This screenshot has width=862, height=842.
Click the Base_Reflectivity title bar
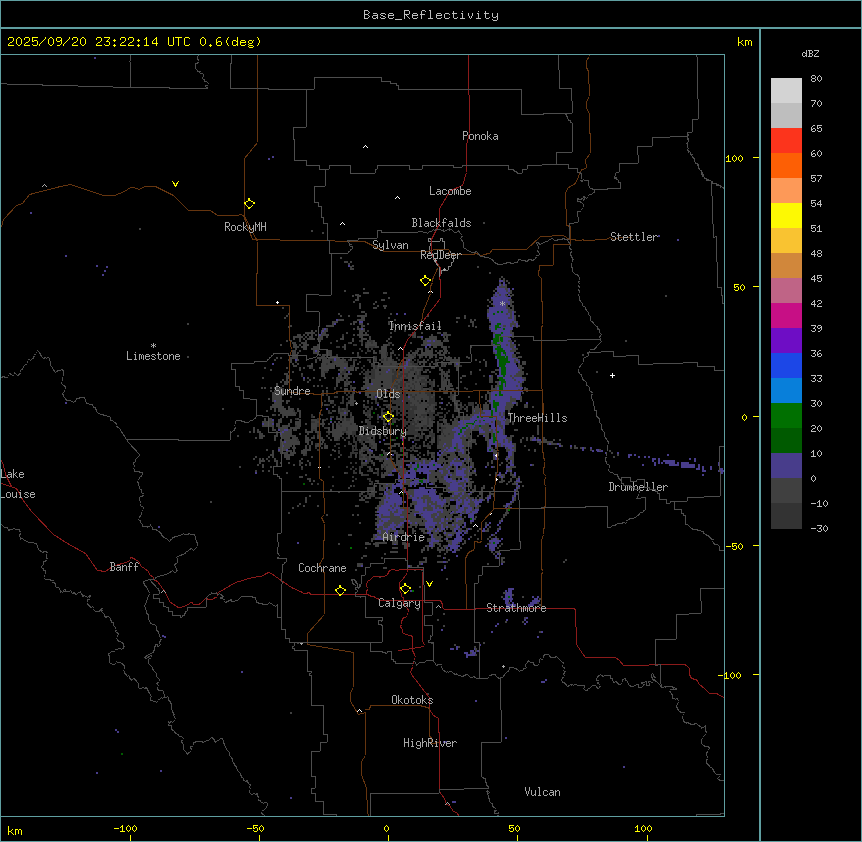(430, 15)
